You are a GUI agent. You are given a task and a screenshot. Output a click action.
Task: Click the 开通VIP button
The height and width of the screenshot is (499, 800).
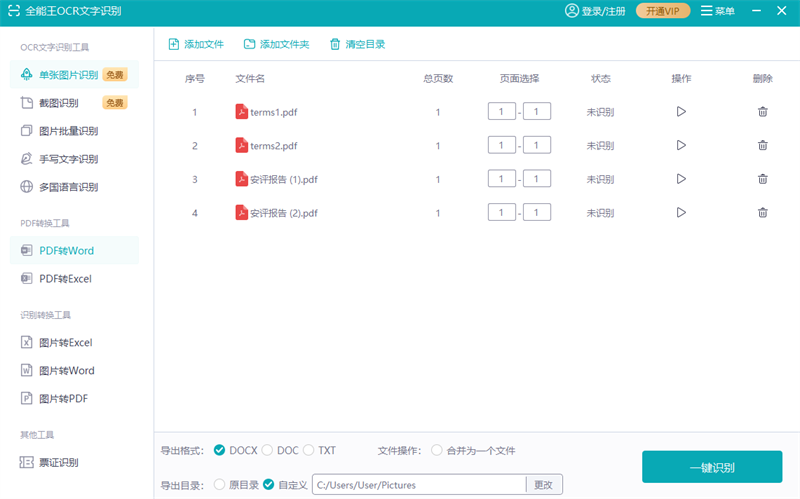tap(662, 11)
